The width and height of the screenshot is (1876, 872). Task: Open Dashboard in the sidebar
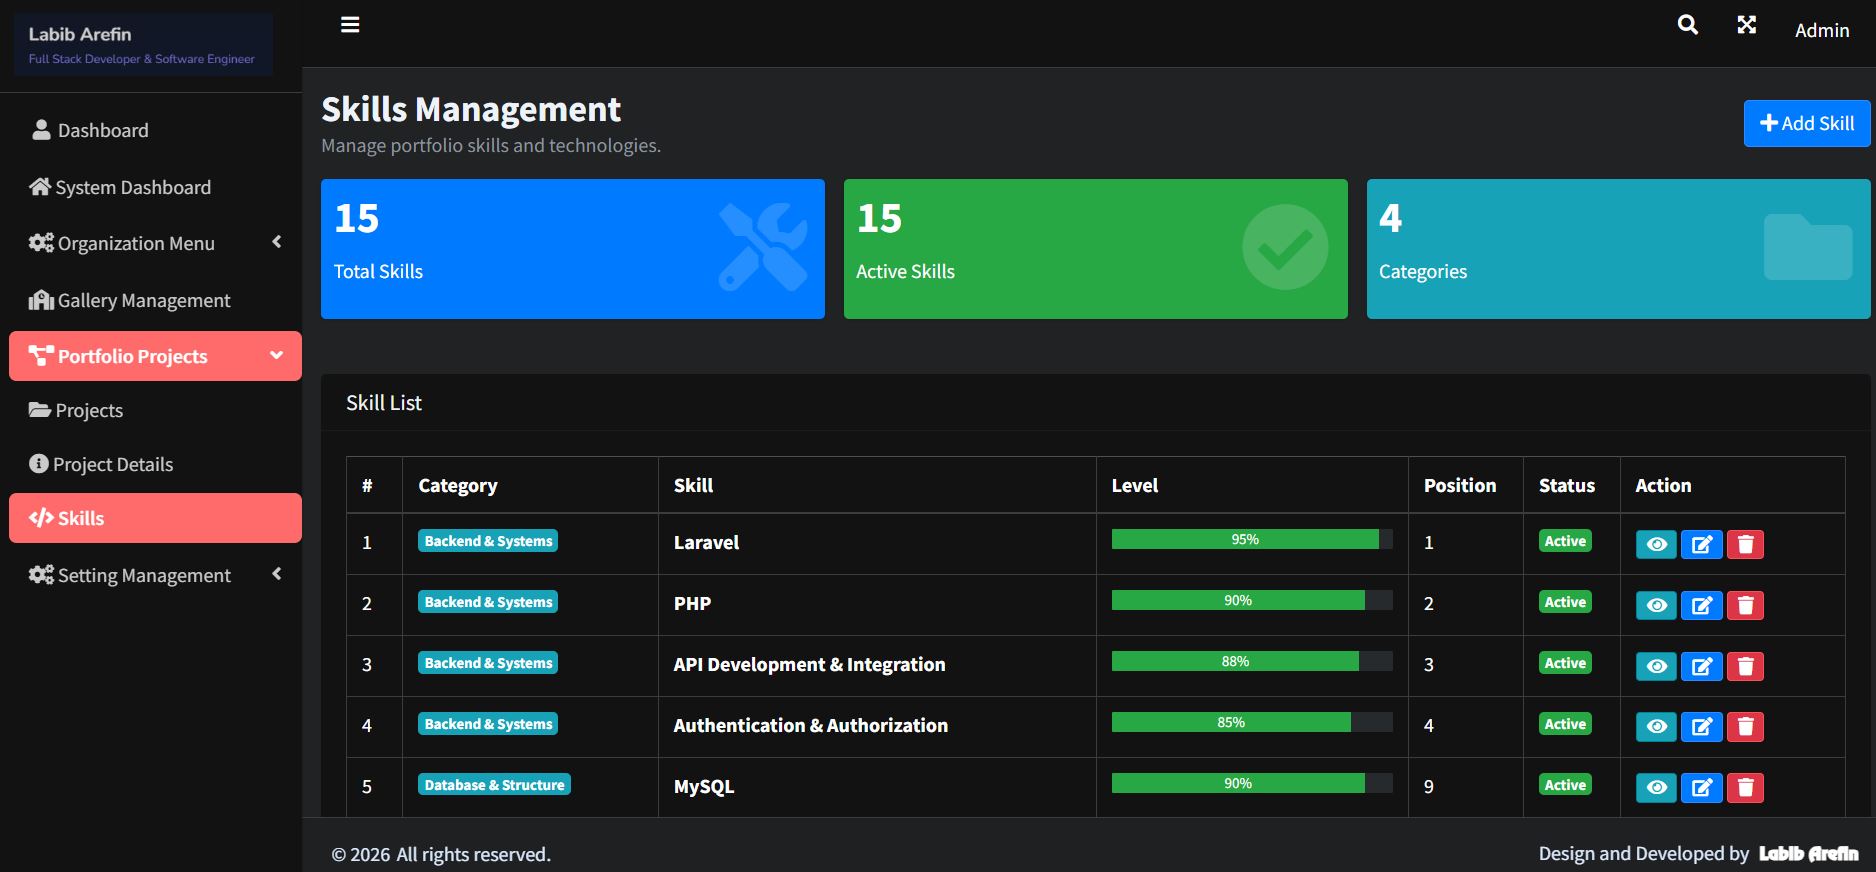pos(155,130)
